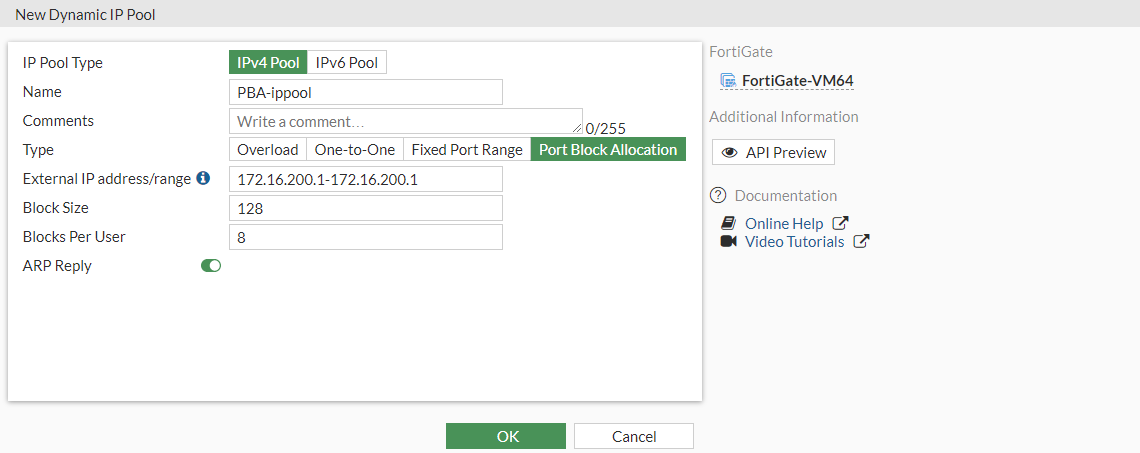The image size is (1140, 453).
Task: Cancel the new IP pool dialog
Action: pos(634,436)
